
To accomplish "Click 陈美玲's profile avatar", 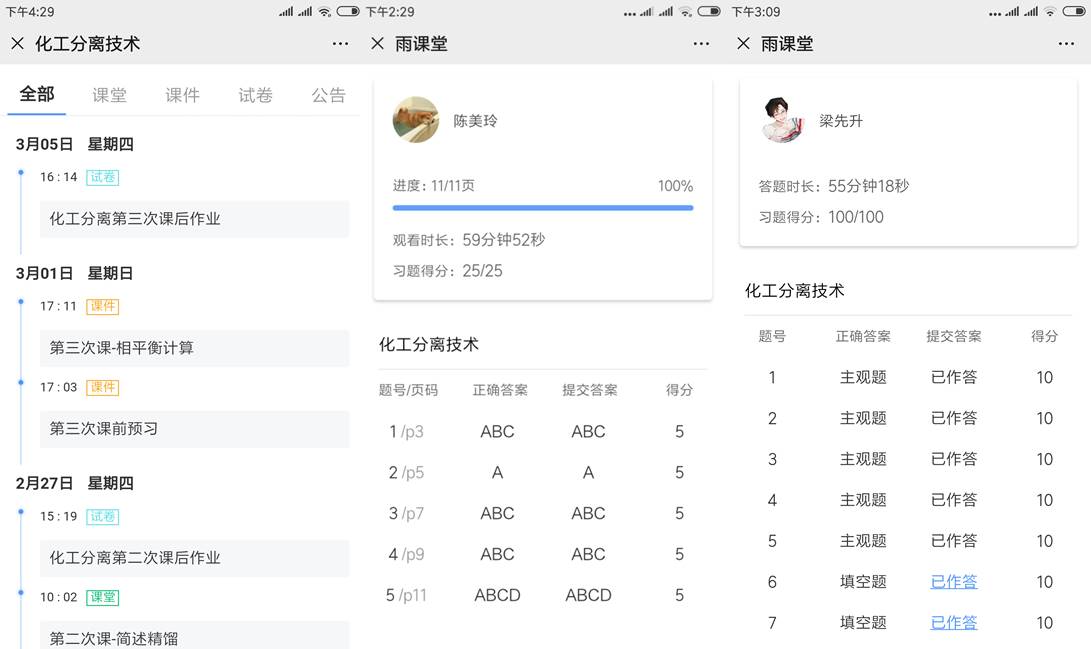I will pos(416,120).
